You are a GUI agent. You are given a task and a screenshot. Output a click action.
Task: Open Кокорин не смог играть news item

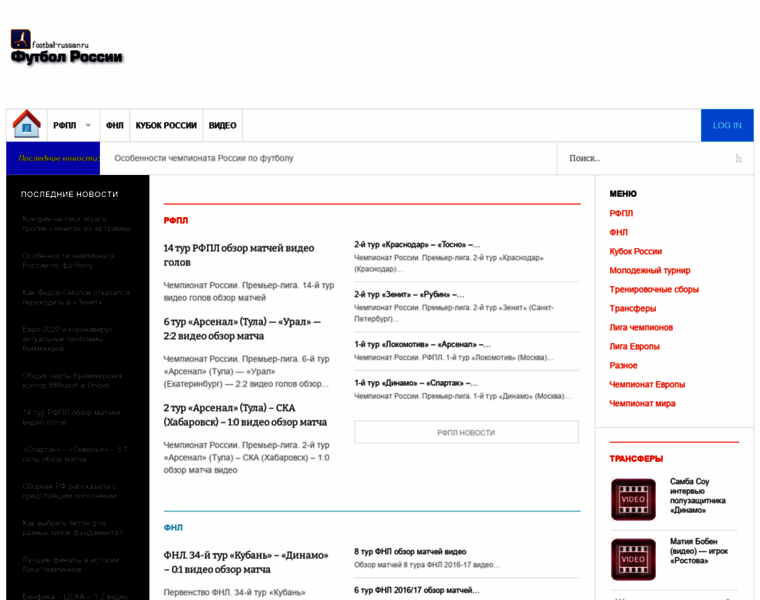click(x=76, y=224)
